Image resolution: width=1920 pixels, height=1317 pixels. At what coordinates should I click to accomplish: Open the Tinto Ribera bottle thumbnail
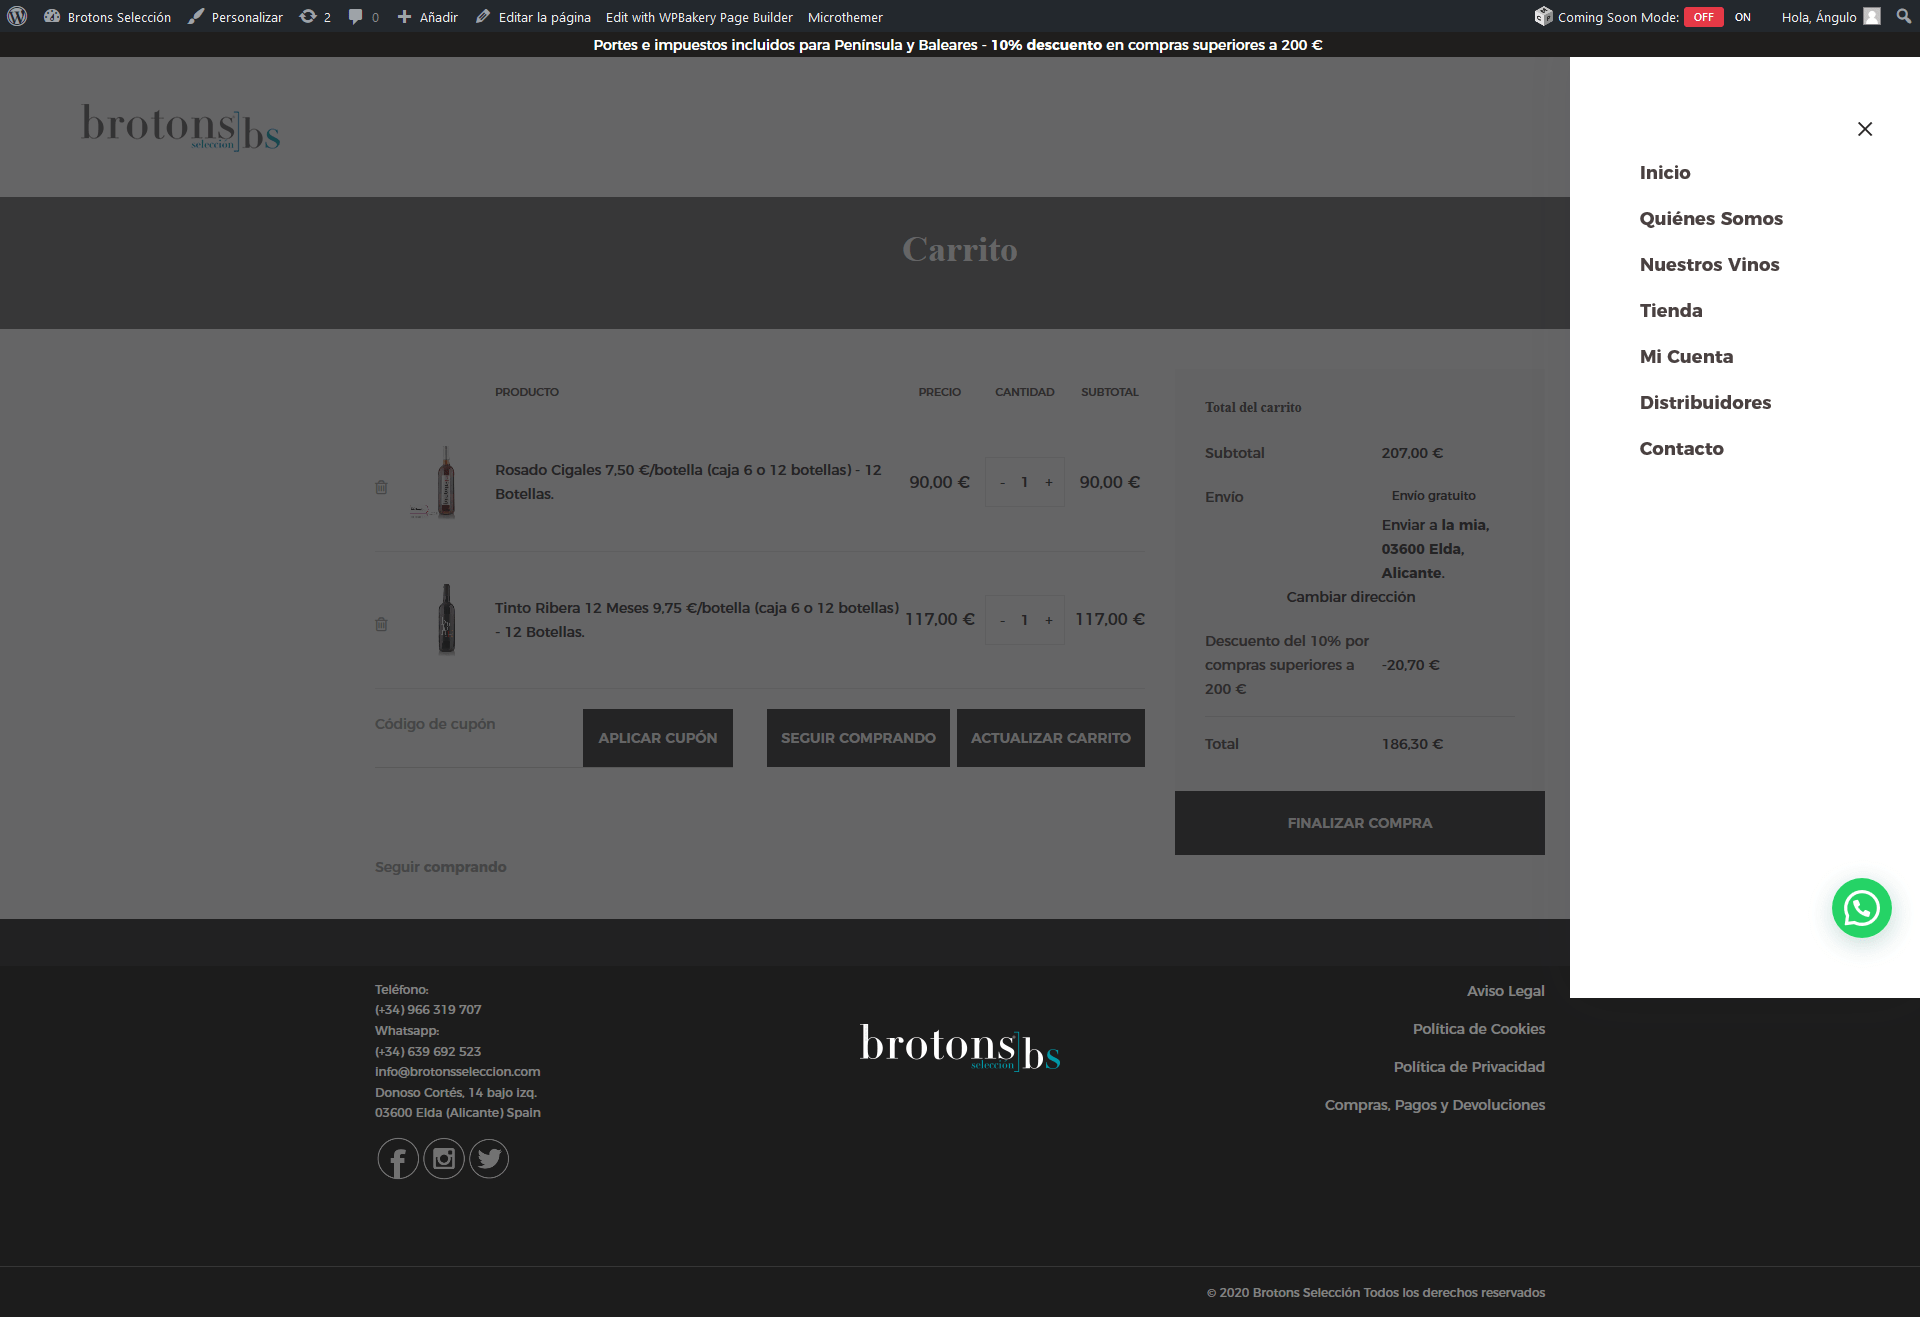[445, 619]
